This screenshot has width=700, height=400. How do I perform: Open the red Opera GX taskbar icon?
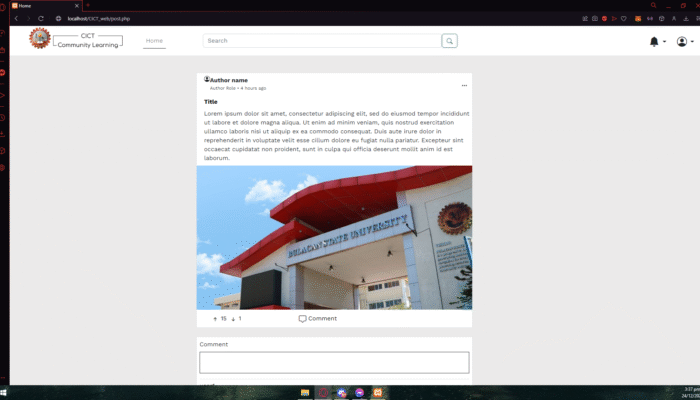(323, 393)
